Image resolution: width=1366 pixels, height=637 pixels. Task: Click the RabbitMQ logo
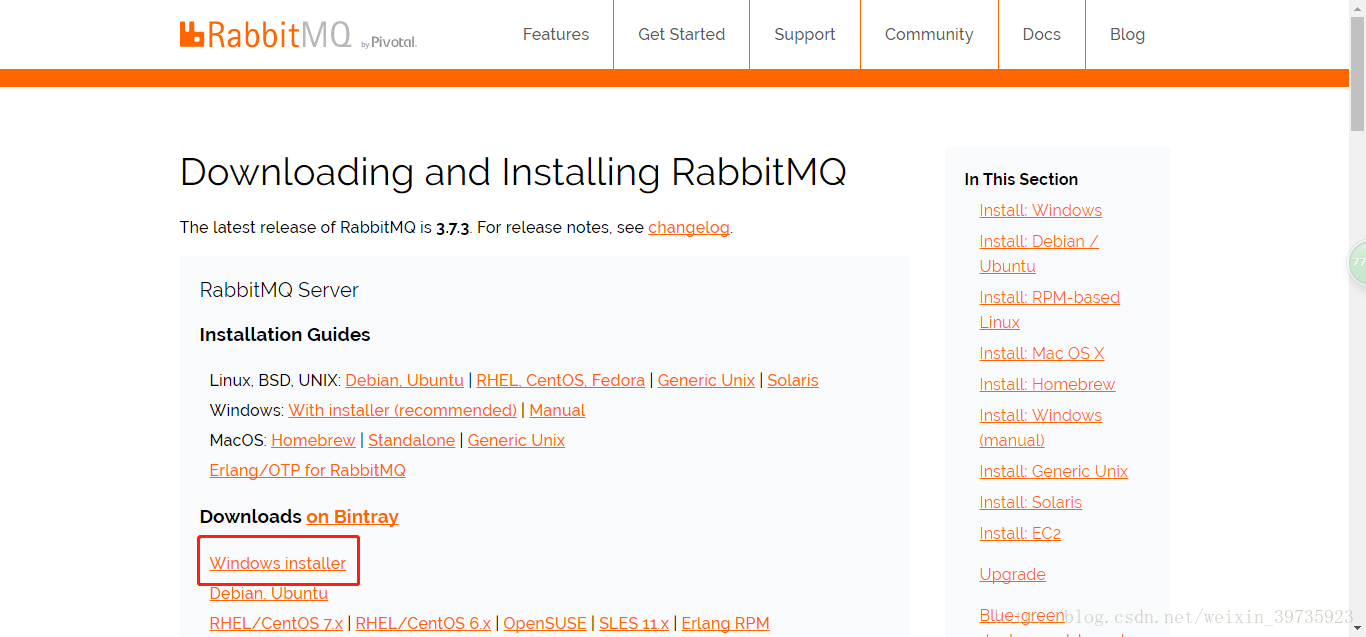(x=298, y=34)
